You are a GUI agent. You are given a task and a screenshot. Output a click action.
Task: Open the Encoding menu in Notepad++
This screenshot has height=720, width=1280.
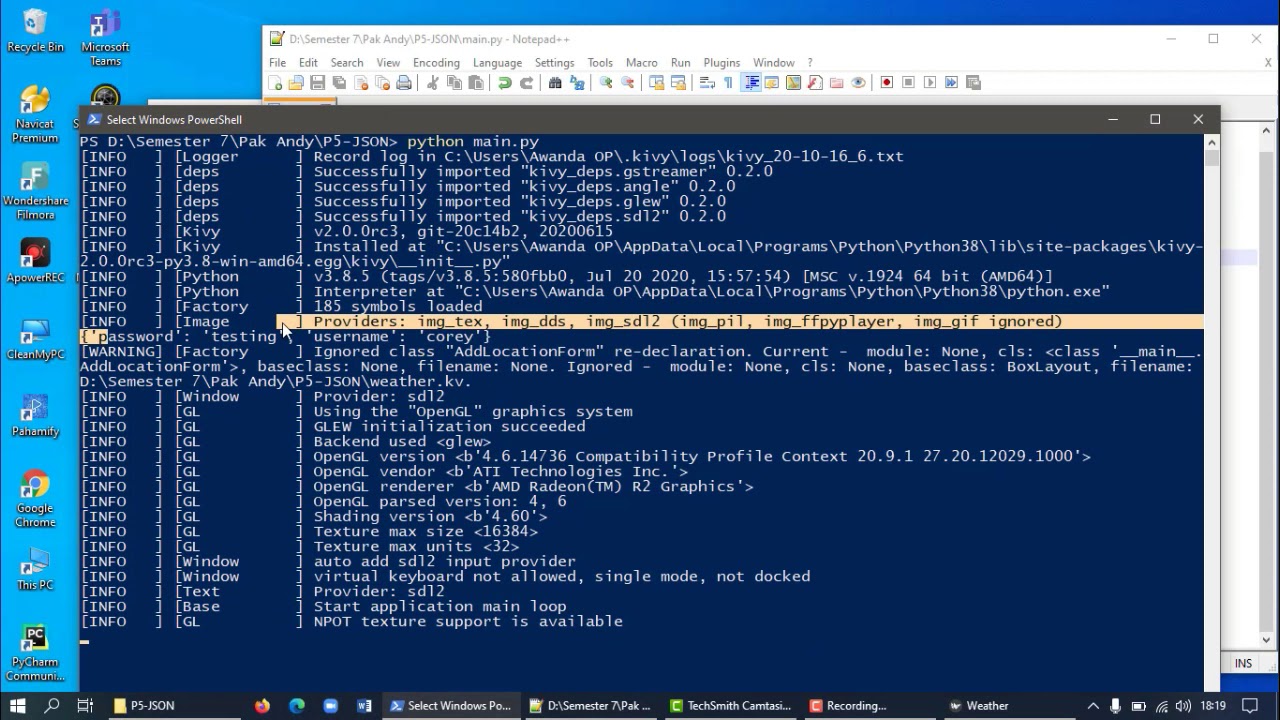(436, 62)
